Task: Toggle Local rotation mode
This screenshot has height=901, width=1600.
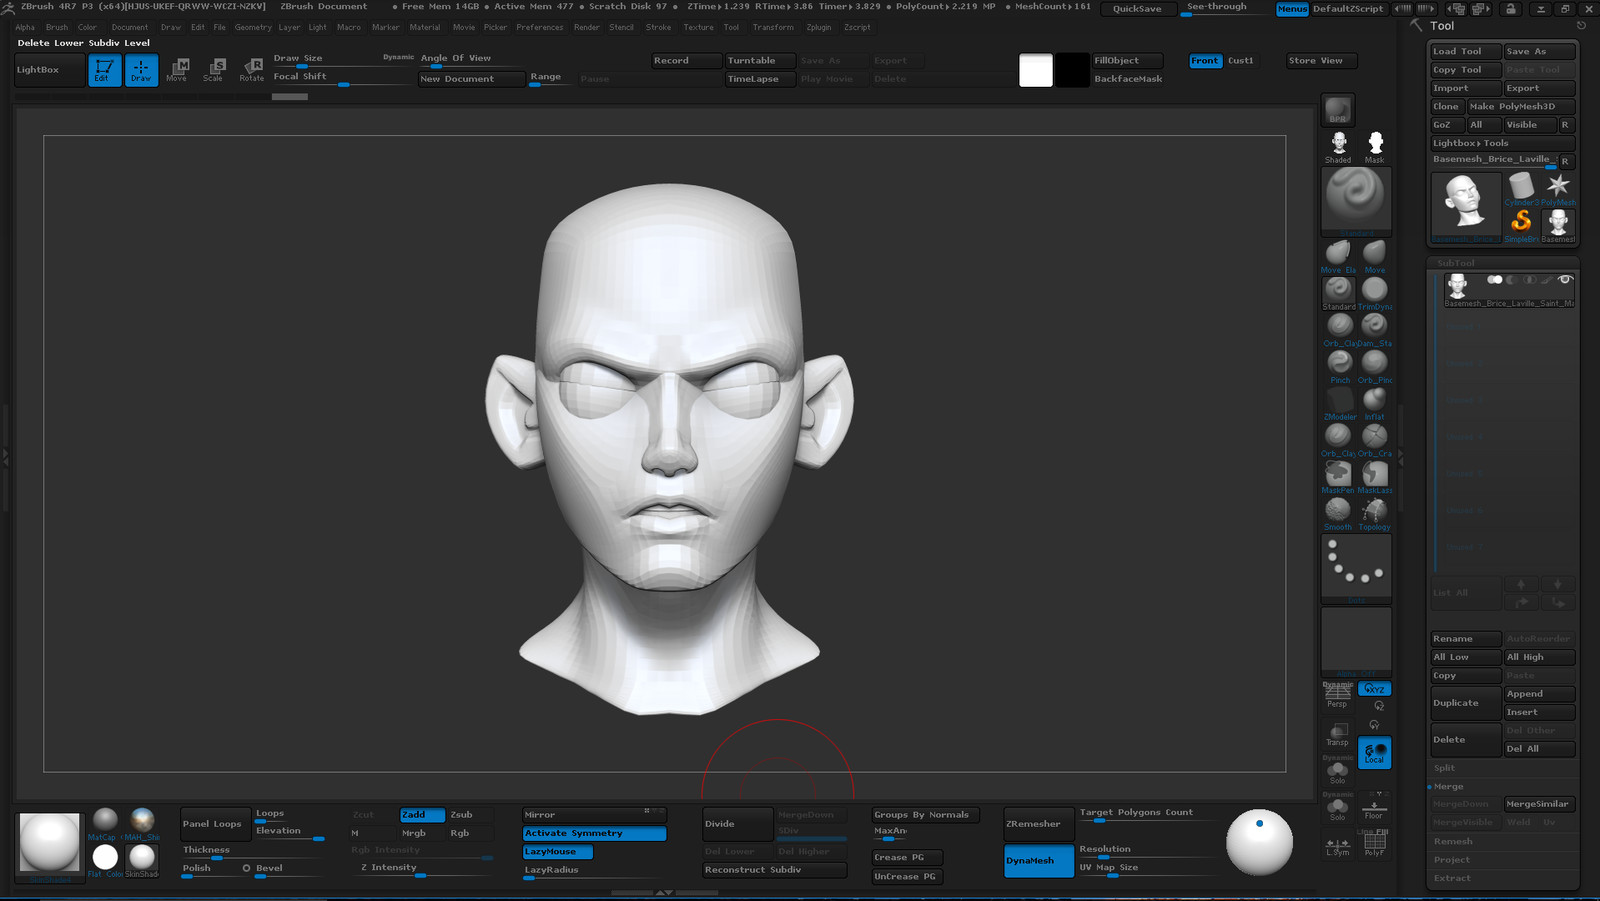Action: tap(1375, 753)
